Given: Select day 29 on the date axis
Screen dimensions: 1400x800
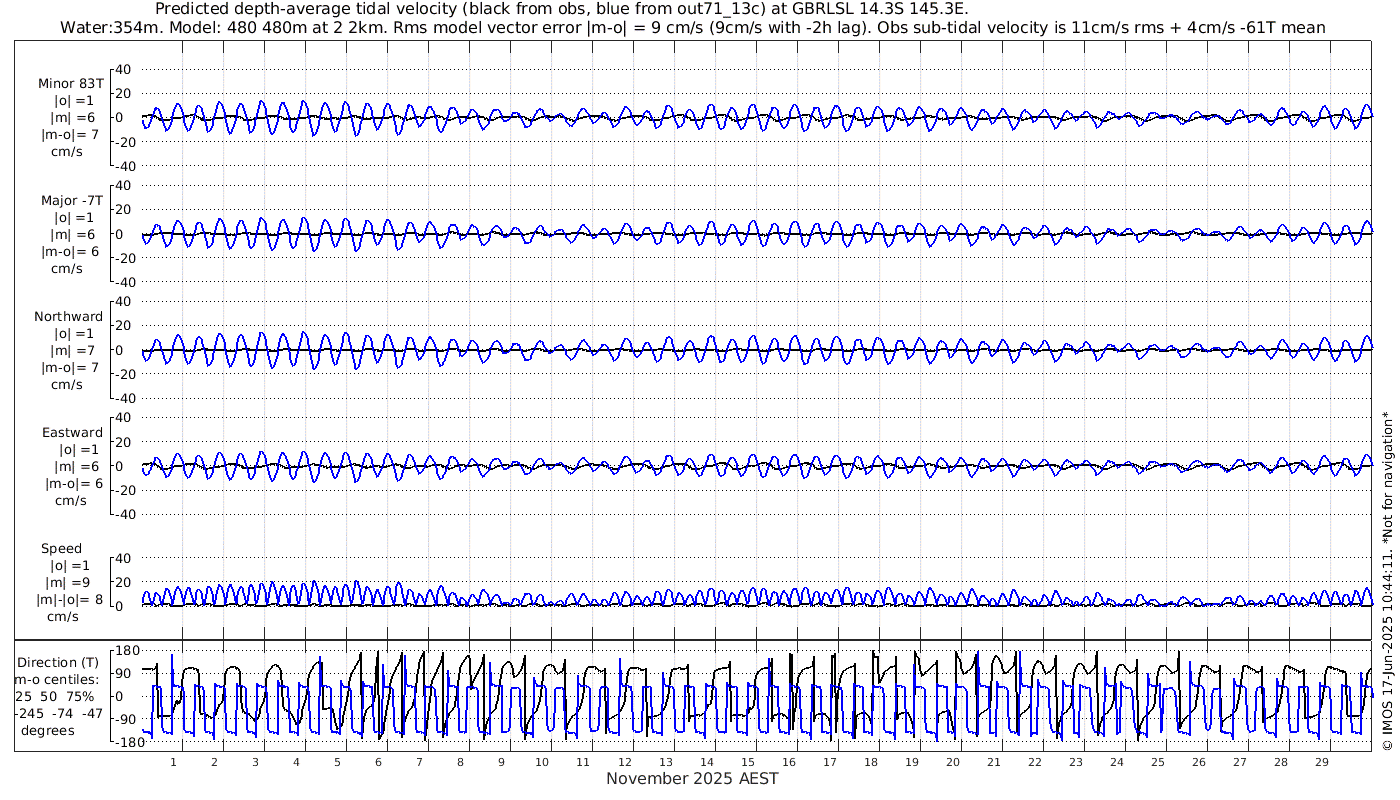Looking at the screenshot, I should tap(1321, 762).
